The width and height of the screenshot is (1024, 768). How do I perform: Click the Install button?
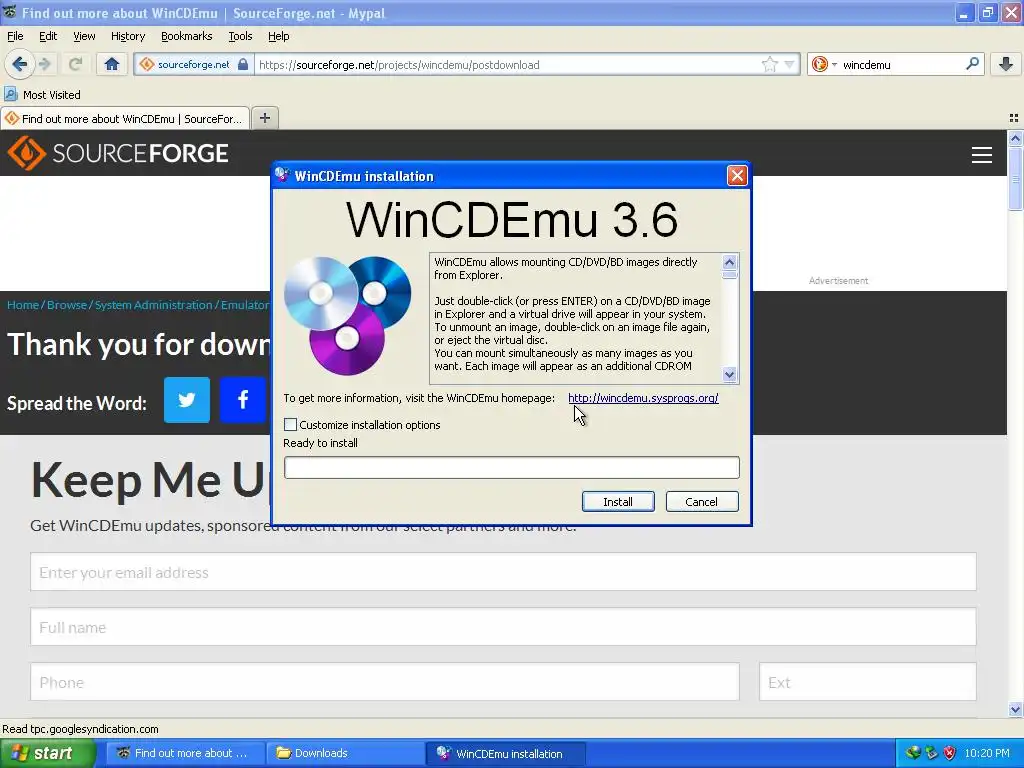click(x=618, y=502)
